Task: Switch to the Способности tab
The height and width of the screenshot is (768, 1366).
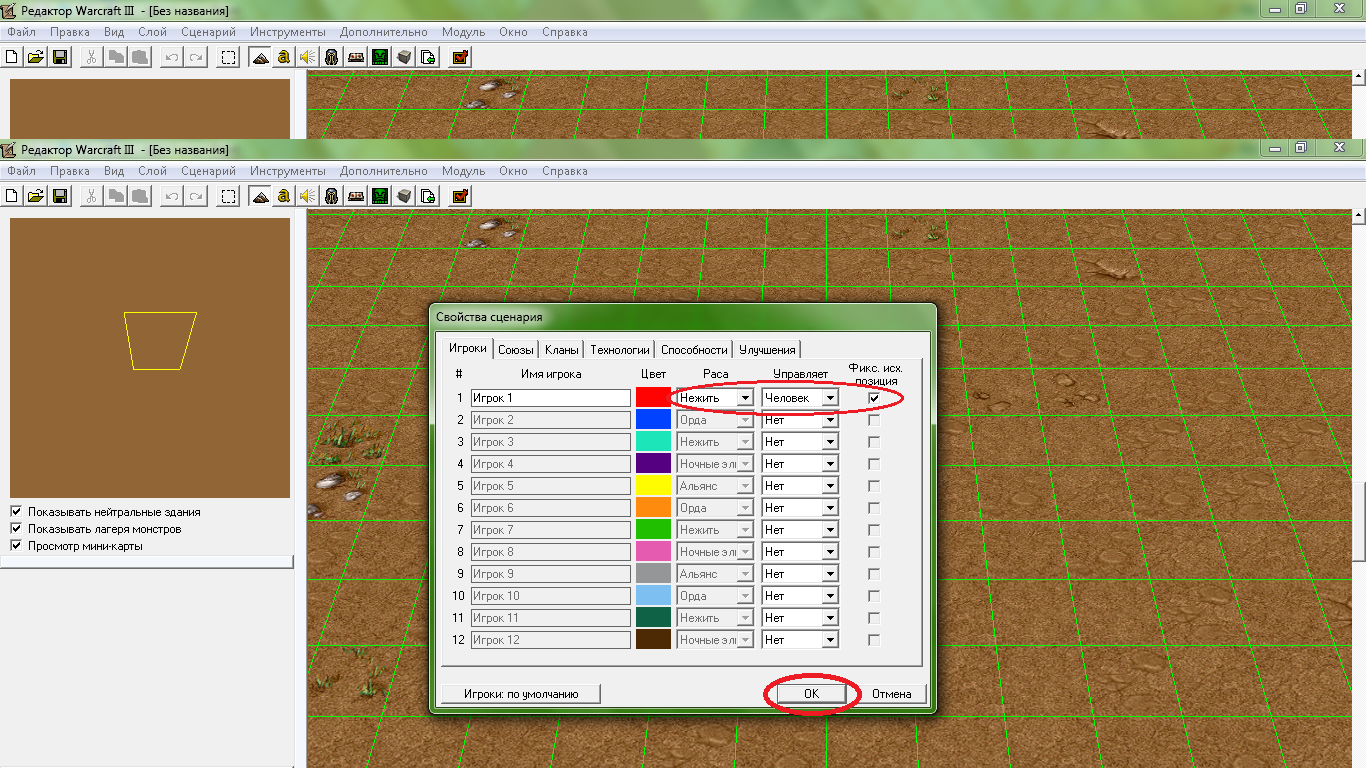Action: [694, 350]
